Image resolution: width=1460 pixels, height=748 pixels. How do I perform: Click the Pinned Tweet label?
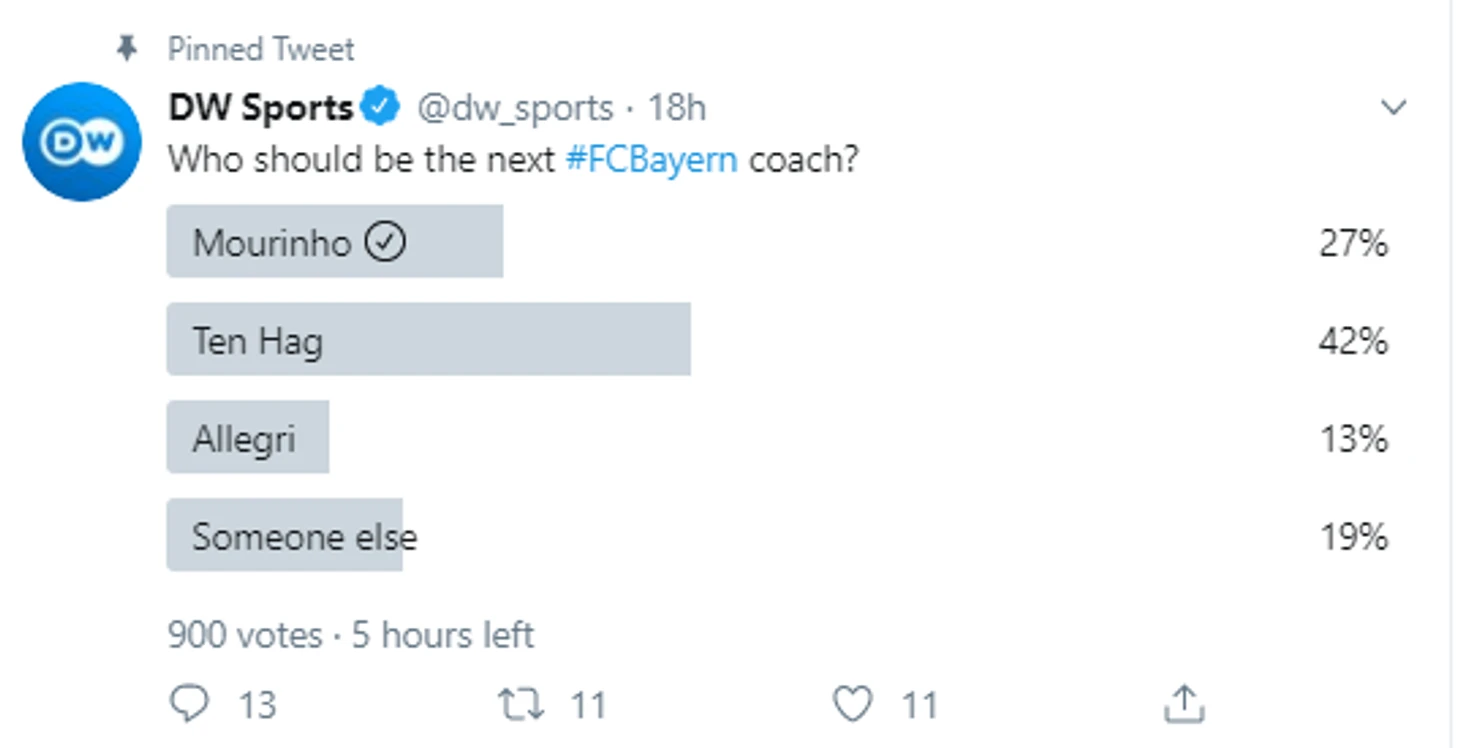point(260,48)
